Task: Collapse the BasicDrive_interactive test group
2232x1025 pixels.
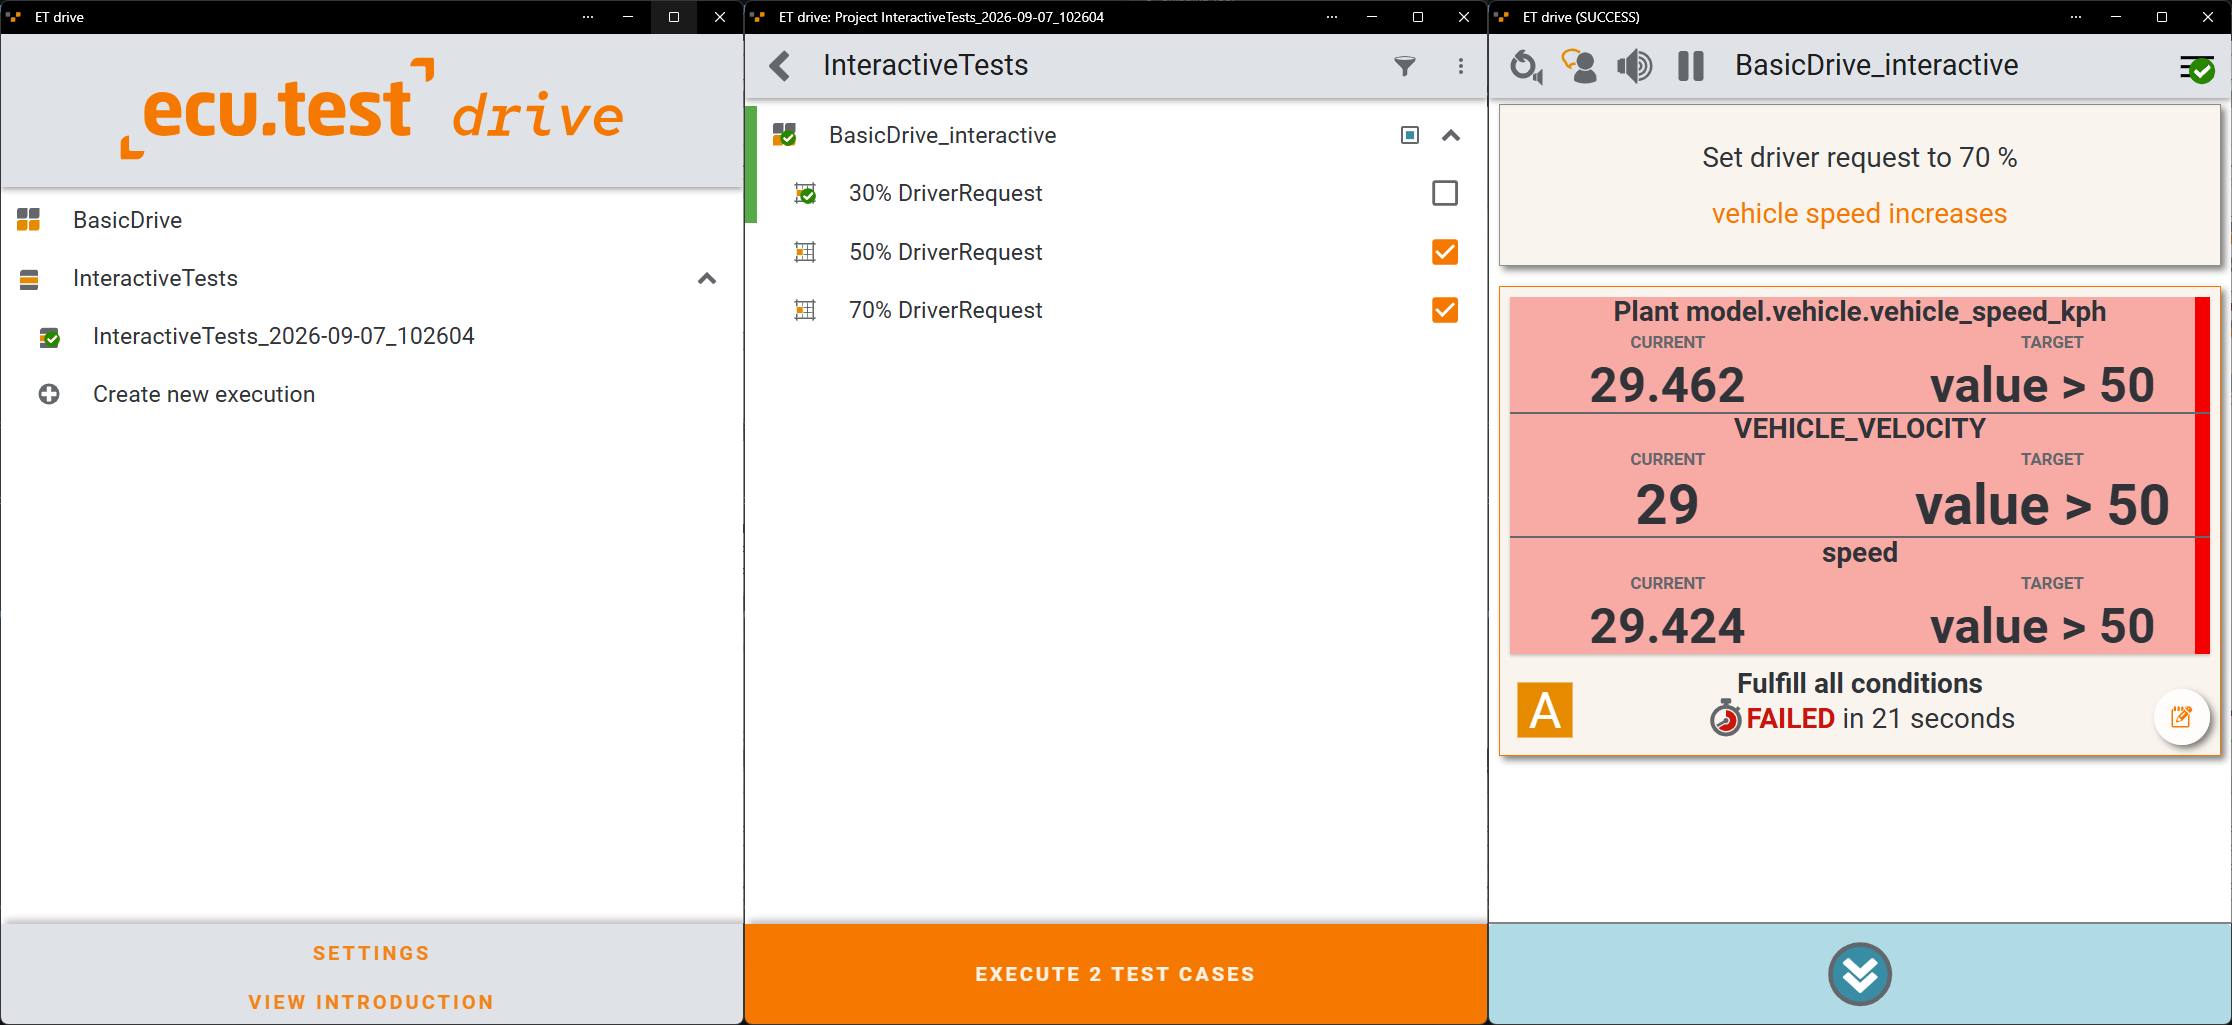Action: pos(1451,135)
